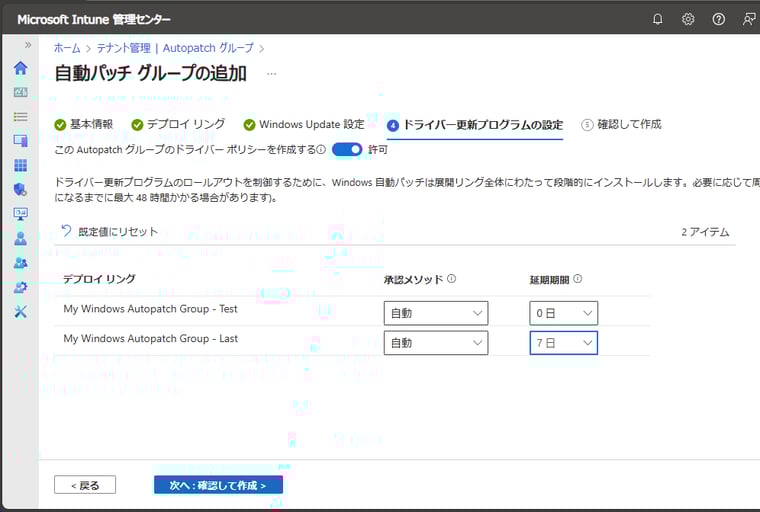Open the notifications bell icon
Viewport: 760px width, 512px height.
(x=657, y=19)
